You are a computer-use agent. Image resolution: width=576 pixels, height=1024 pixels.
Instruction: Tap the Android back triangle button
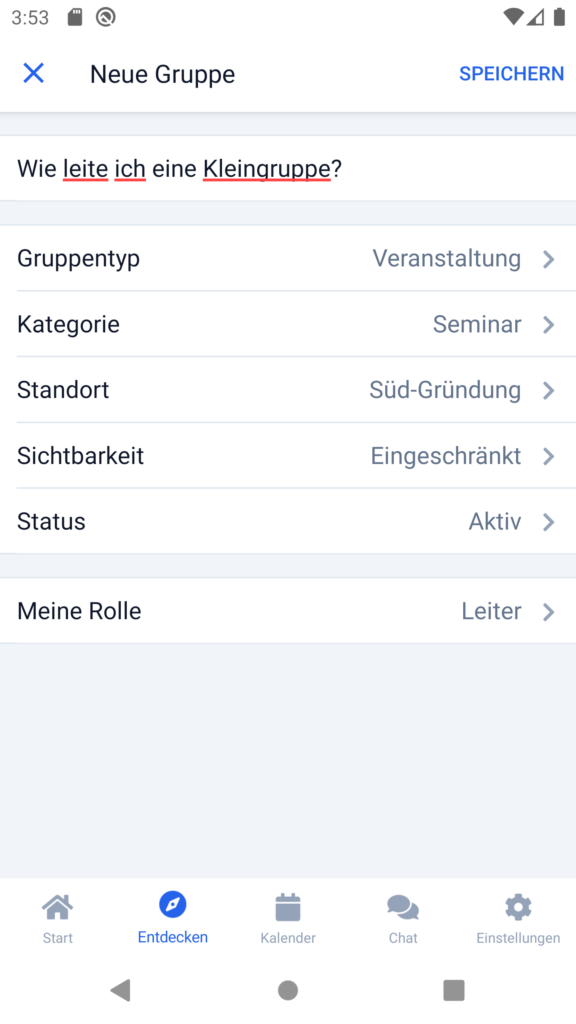121,990
